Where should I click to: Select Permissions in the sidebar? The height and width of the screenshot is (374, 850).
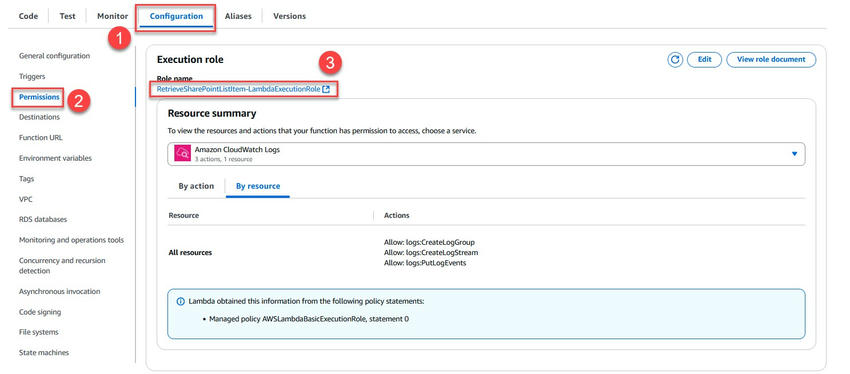(x=39, y=97)
